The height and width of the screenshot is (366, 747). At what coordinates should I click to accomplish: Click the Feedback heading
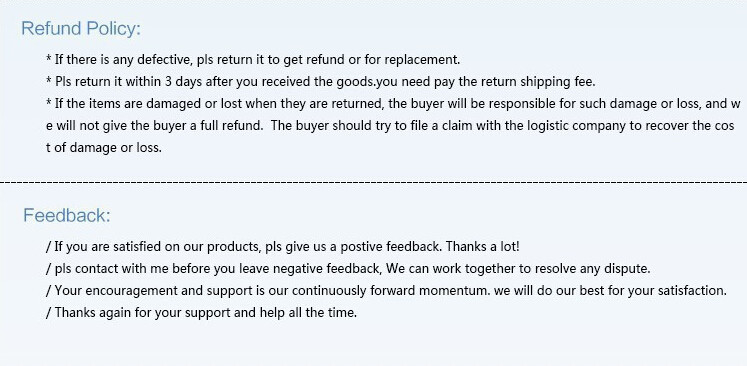(67, 215)
